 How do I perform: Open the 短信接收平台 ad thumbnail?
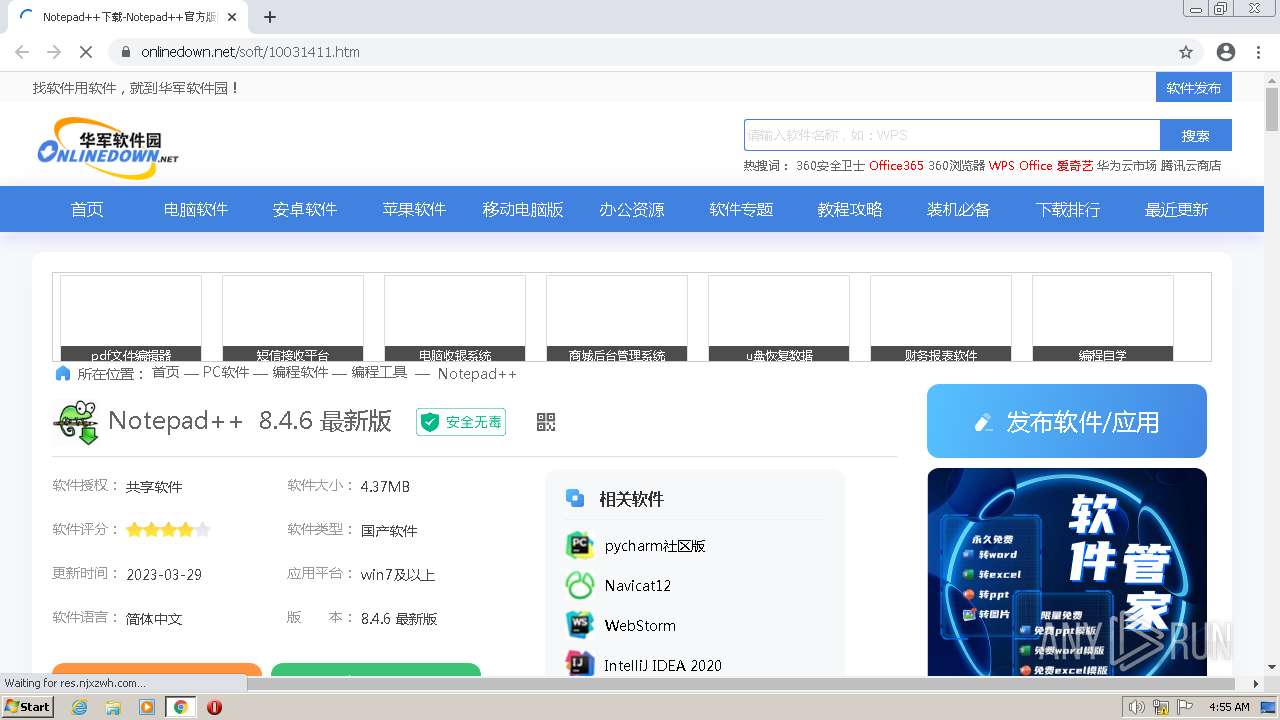pos(293,318)
